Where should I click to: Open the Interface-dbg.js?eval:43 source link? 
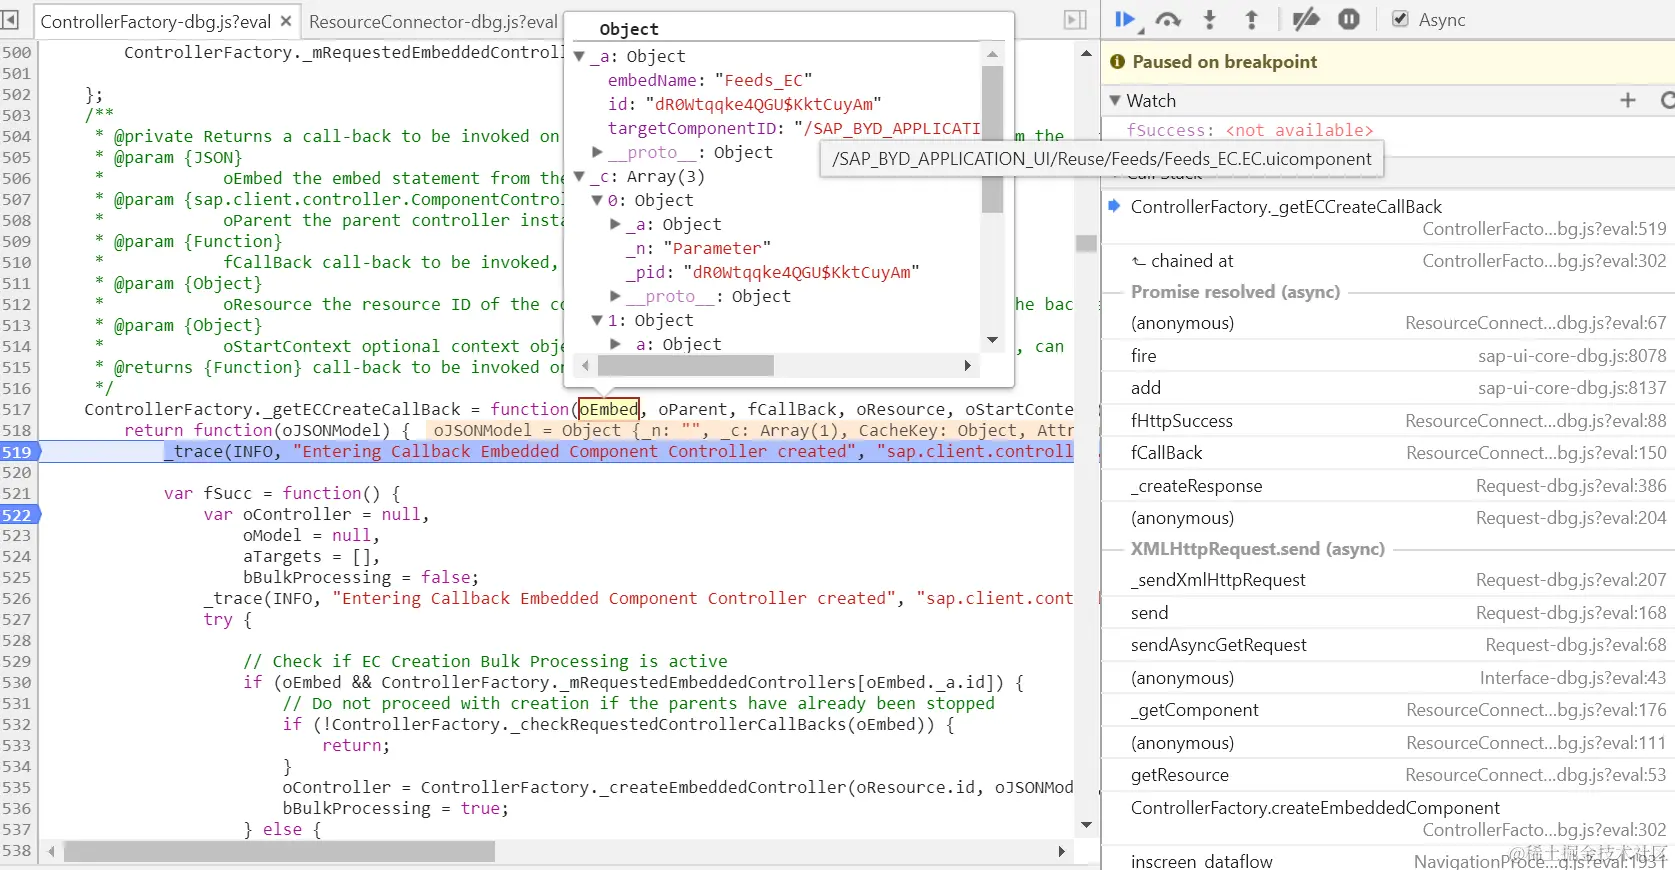(1573, 678)
